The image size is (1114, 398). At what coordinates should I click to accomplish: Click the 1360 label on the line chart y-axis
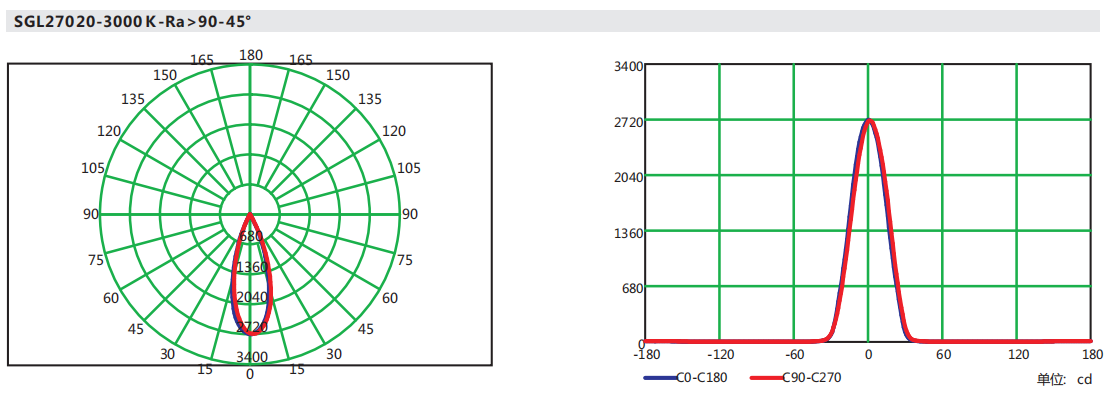[628, 232]
